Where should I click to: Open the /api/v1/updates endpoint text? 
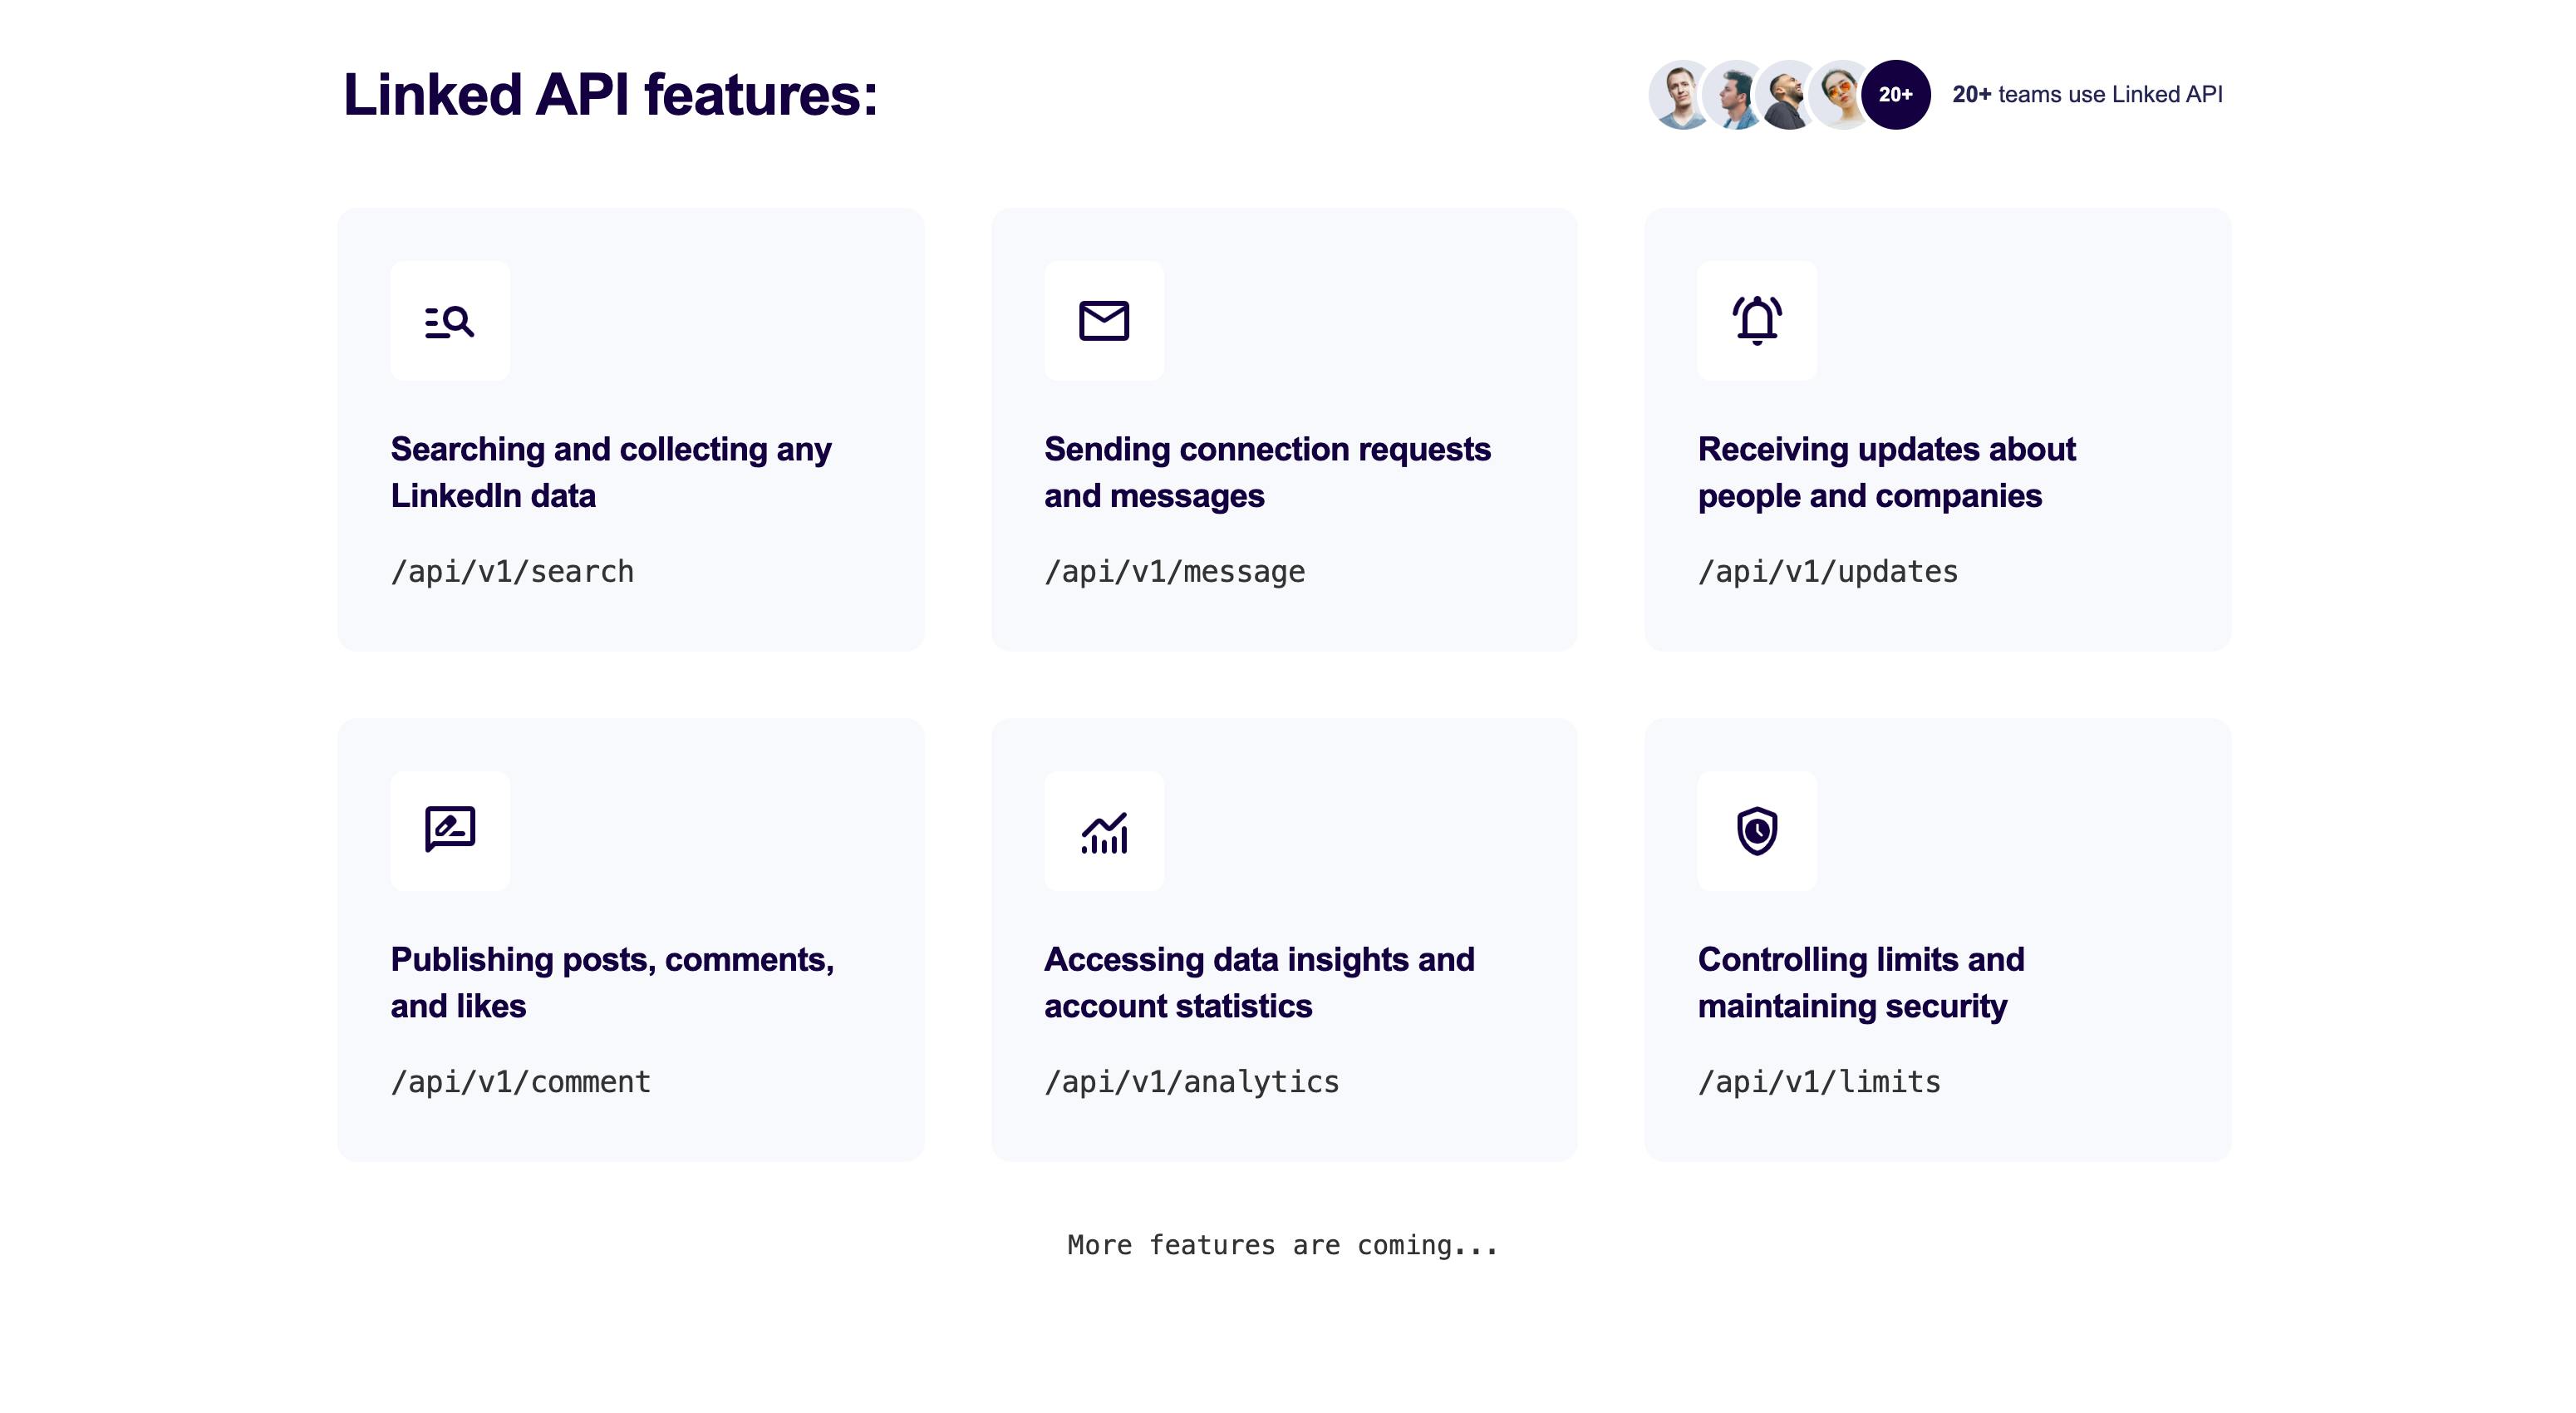[1828, 571]
